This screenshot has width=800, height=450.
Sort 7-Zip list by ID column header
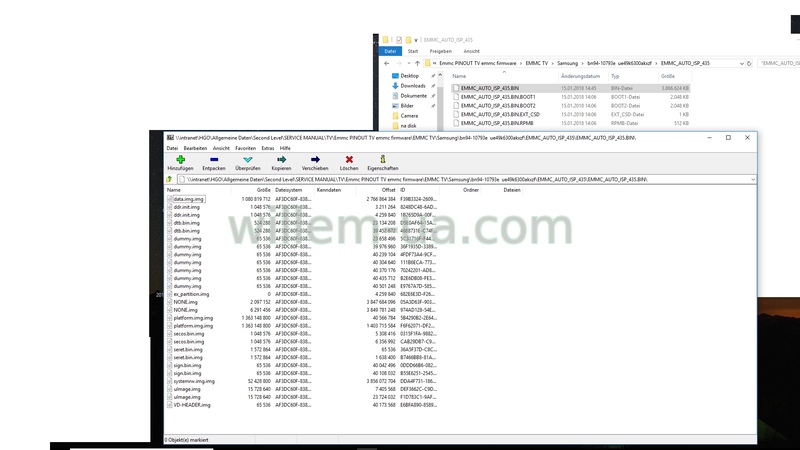pyautogui.click(x=418, y=190)
